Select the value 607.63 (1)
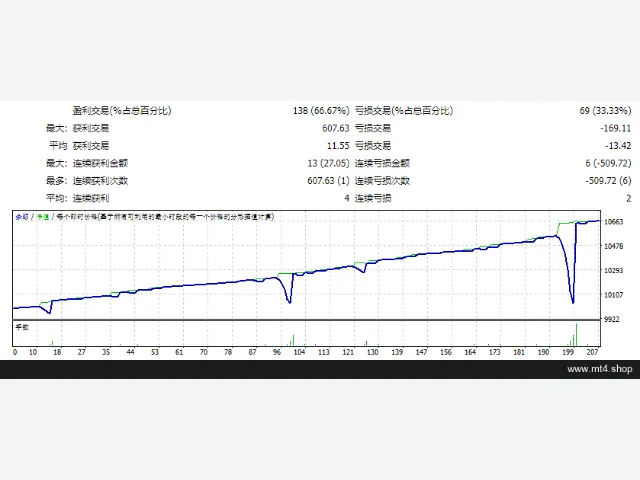The width and height of the screenshot is (640, 480). pyautogui.click(x=328, y=181)
